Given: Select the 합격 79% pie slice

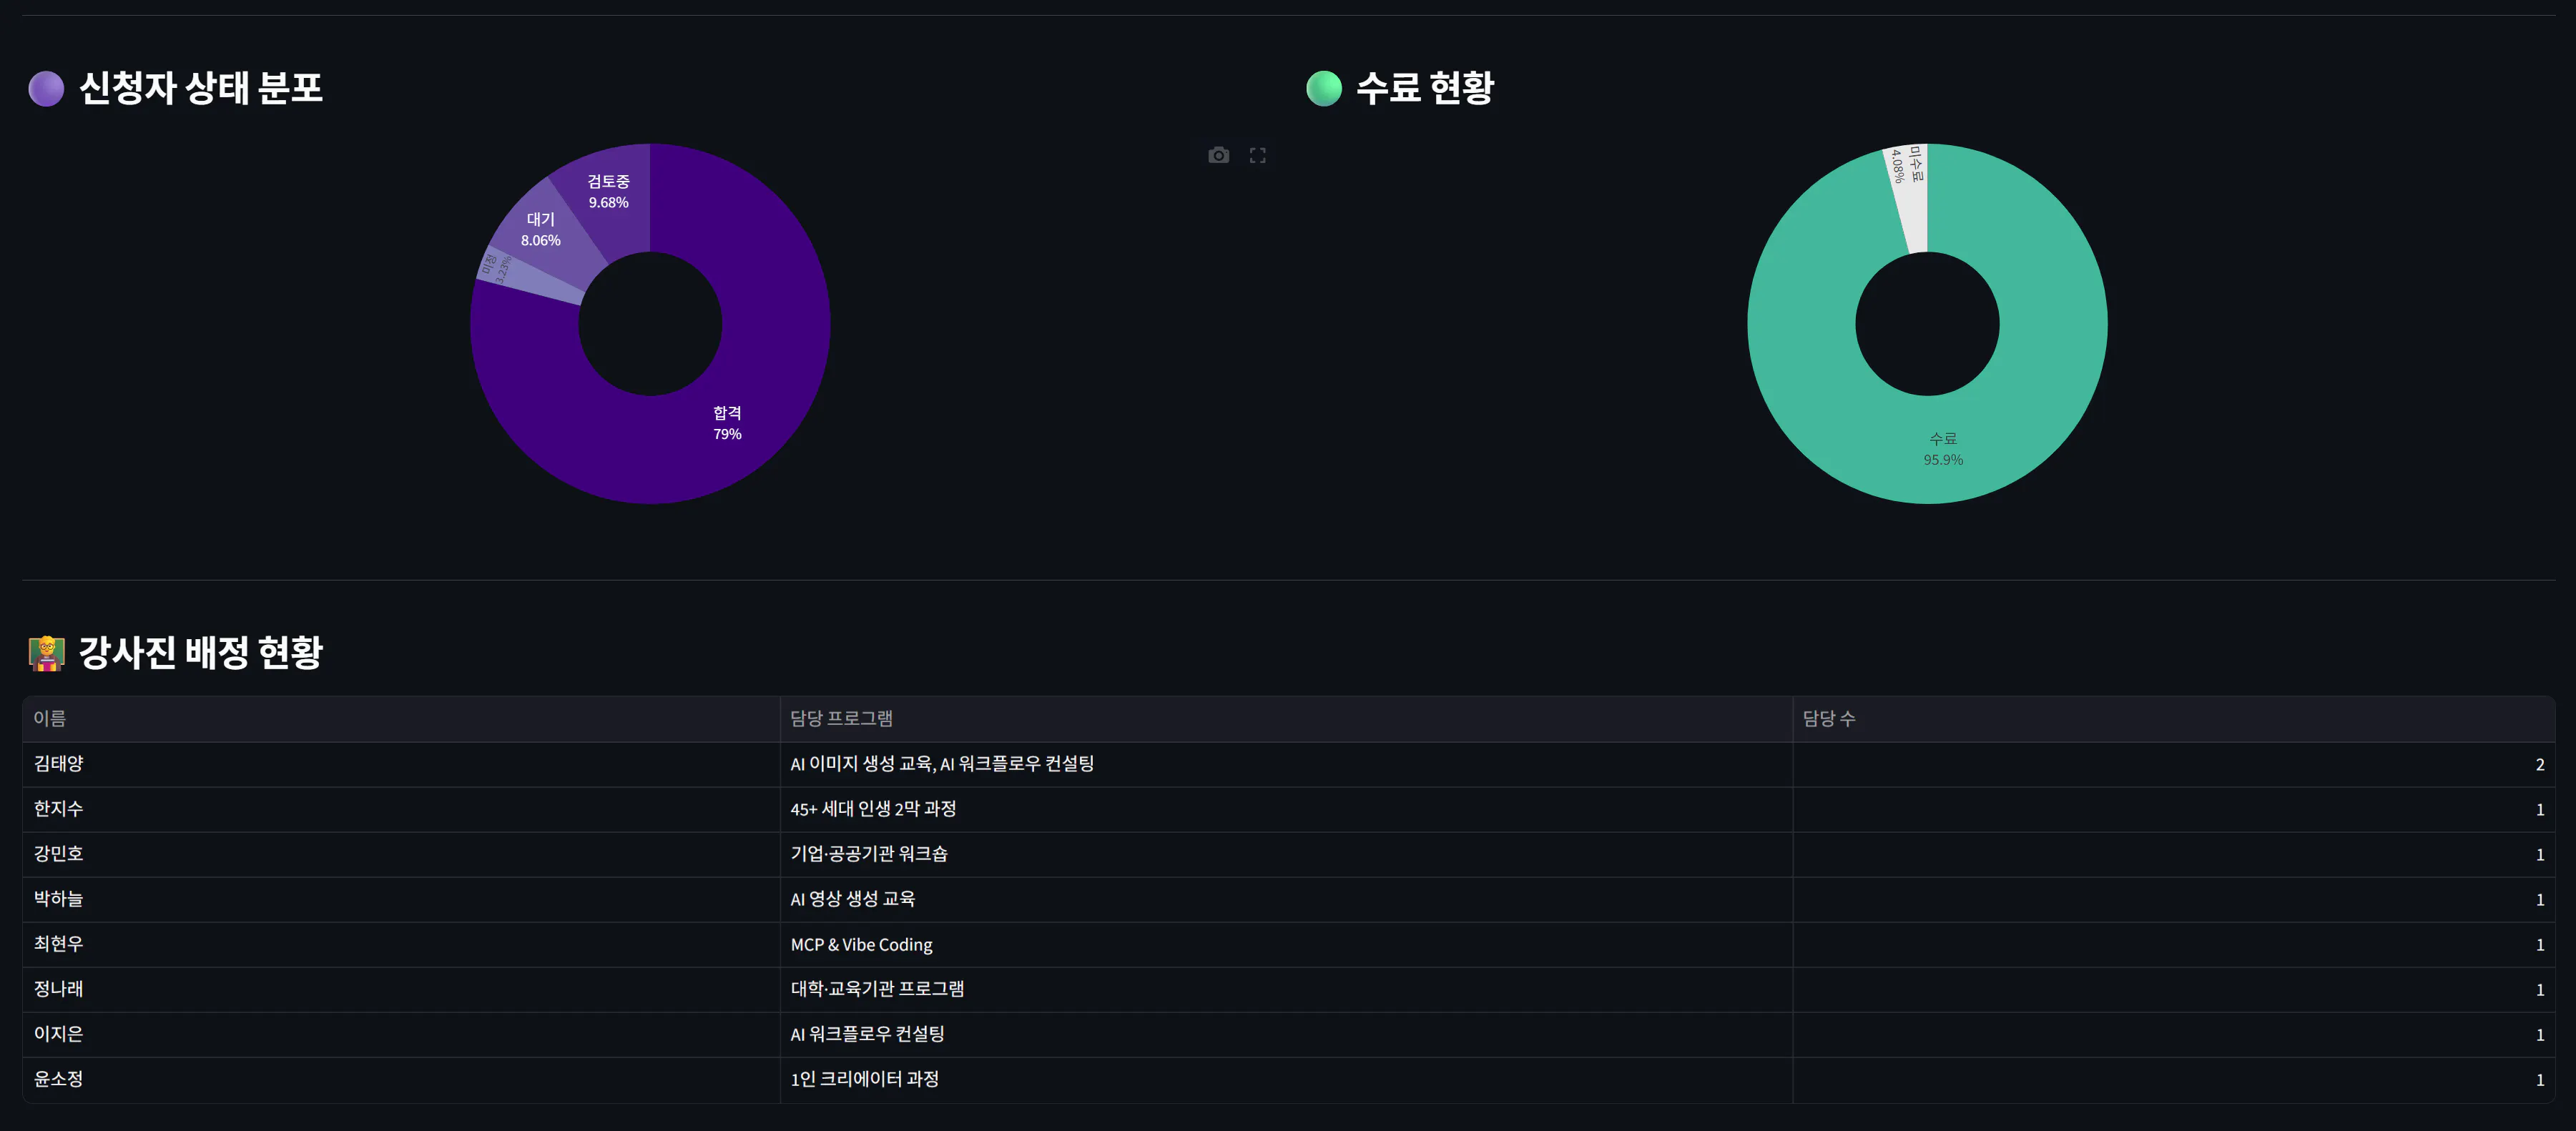Looking at the screenshot, I should 727,422.
